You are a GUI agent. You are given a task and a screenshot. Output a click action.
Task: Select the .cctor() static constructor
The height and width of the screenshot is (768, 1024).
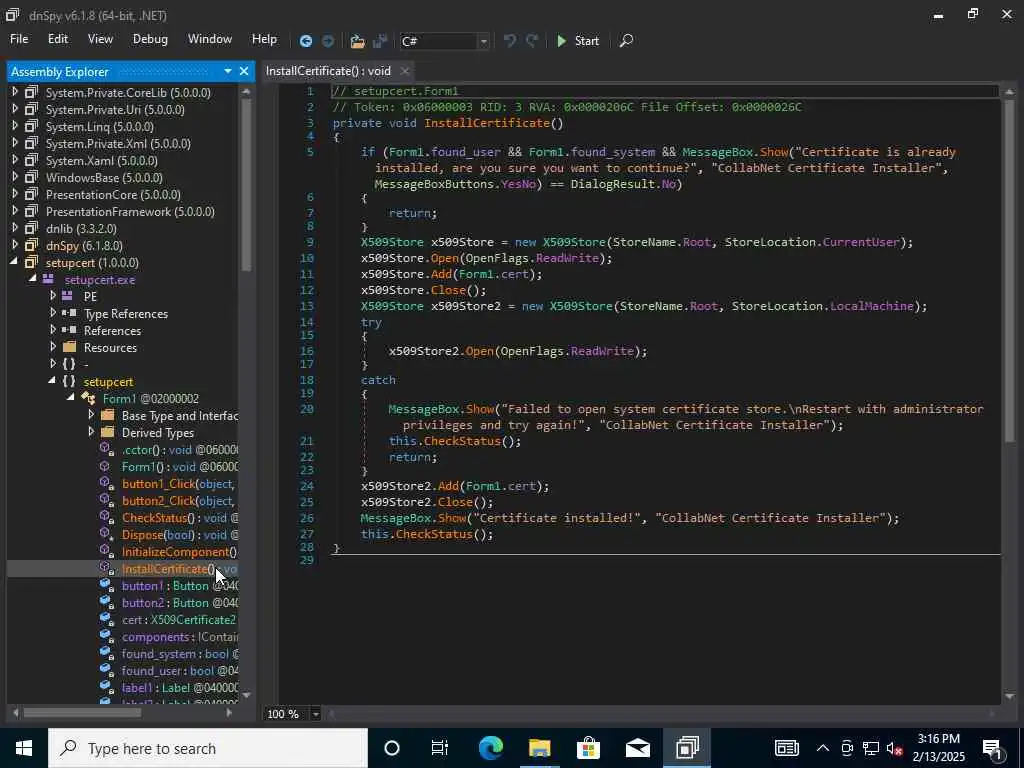coord(180,450)
